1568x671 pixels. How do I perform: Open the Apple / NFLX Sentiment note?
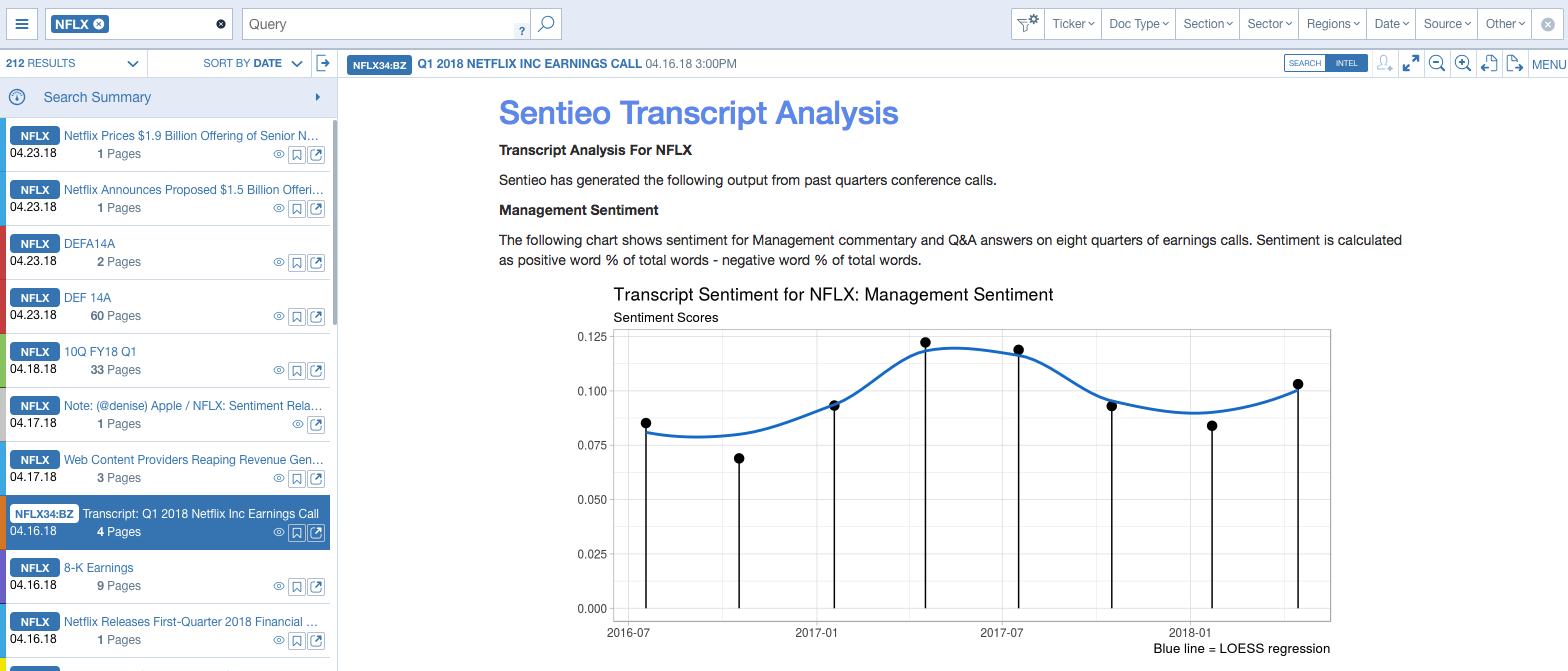point(193,406)
